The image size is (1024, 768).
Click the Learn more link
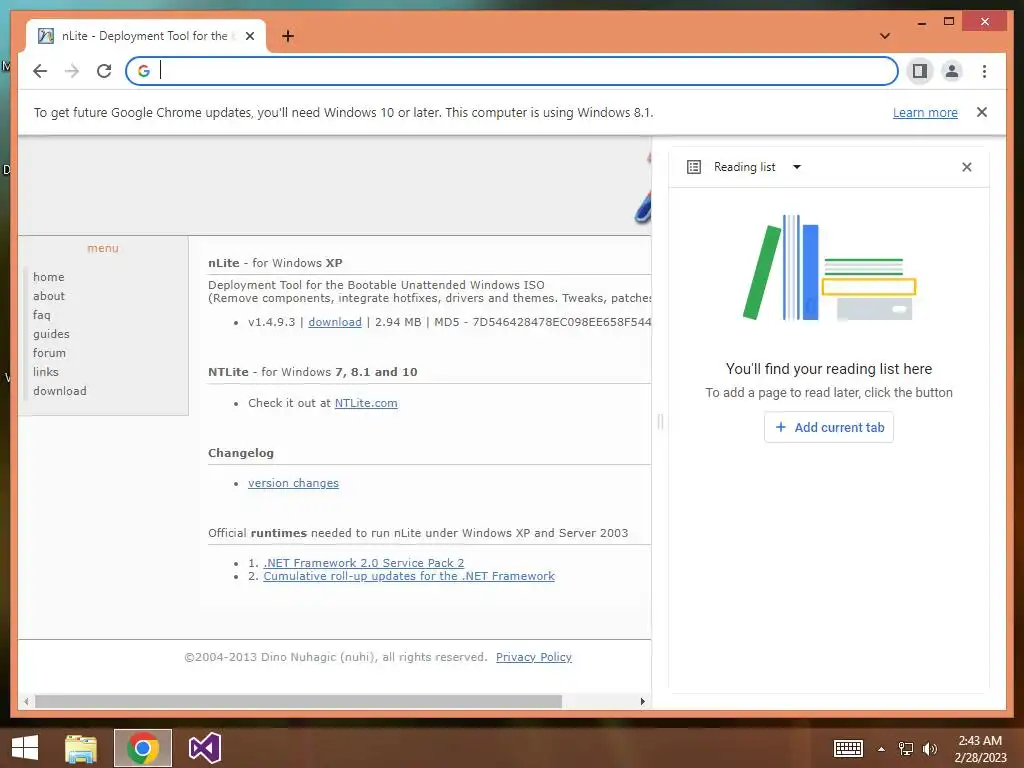pos(925,112)
